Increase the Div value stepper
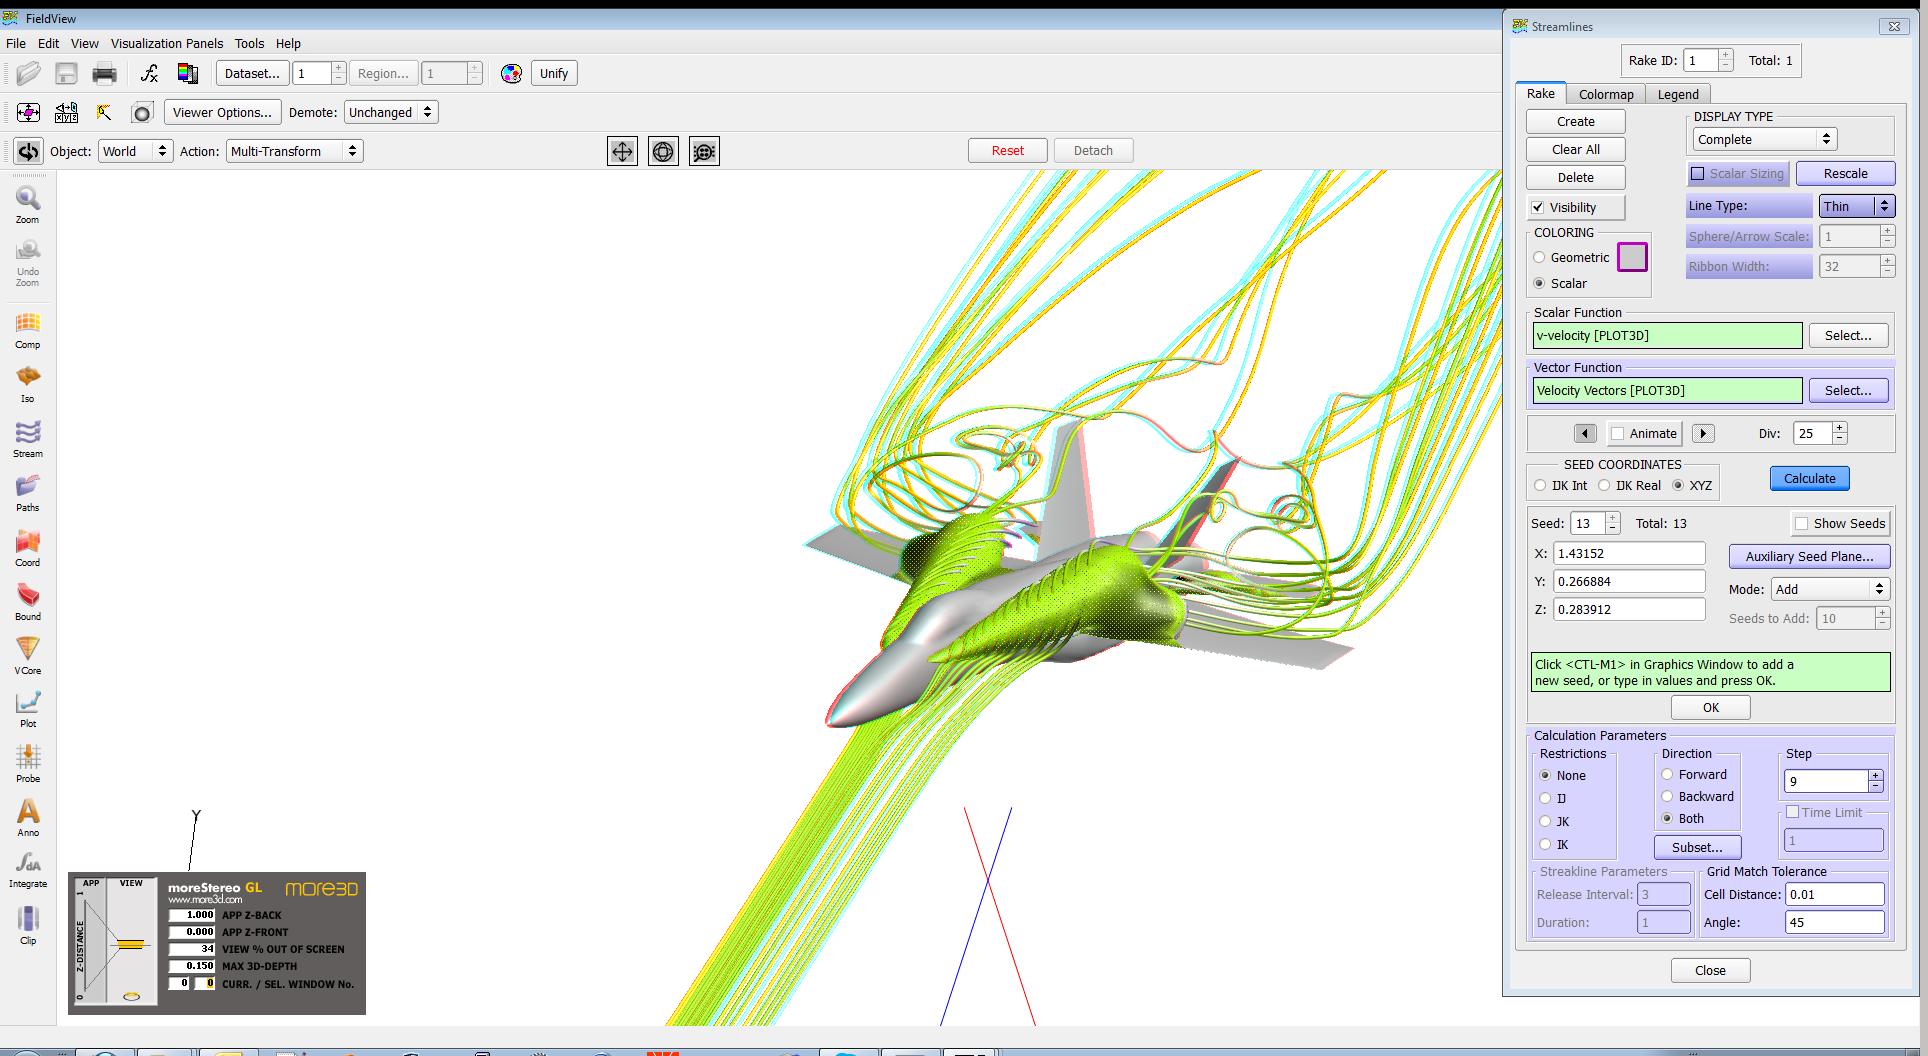The width and height of the screenshot is (1928, 1056). point(1840,428)
